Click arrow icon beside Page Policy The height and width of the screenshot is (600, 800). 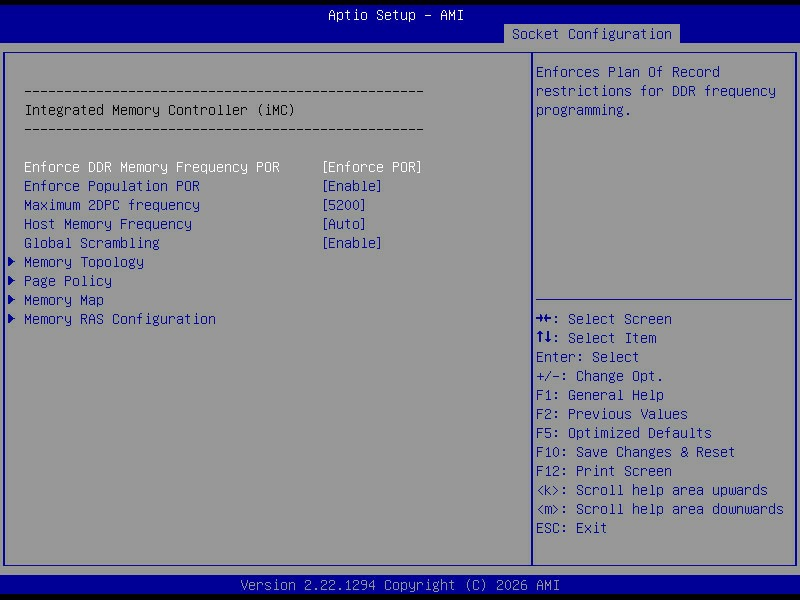click(12, 281)
